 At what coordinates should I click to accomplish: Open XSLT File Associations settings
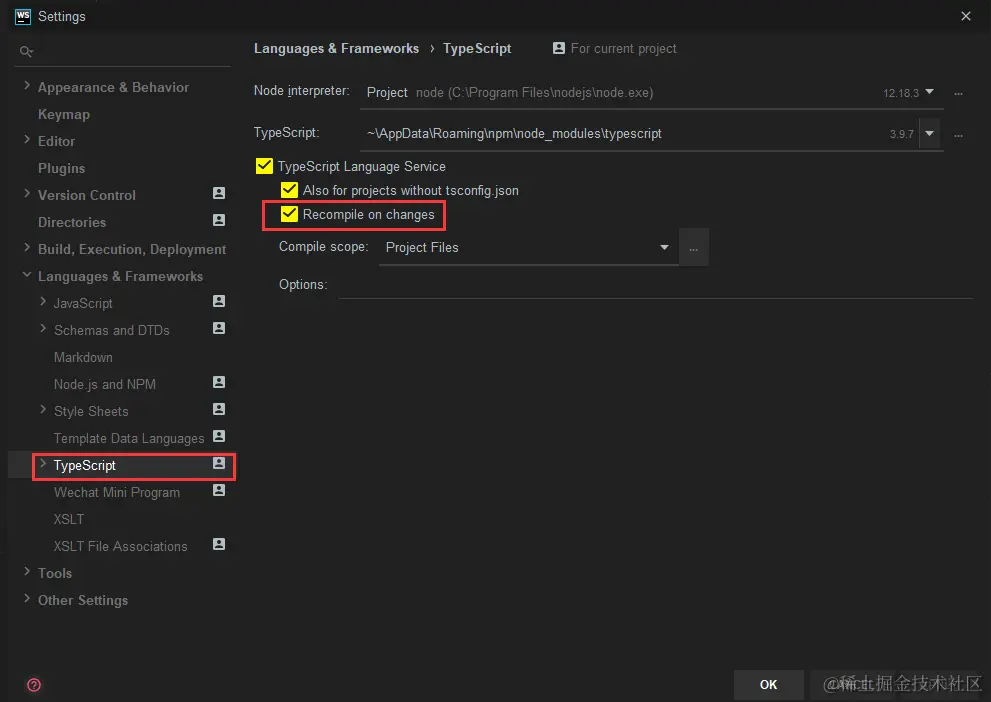point(121,547)
